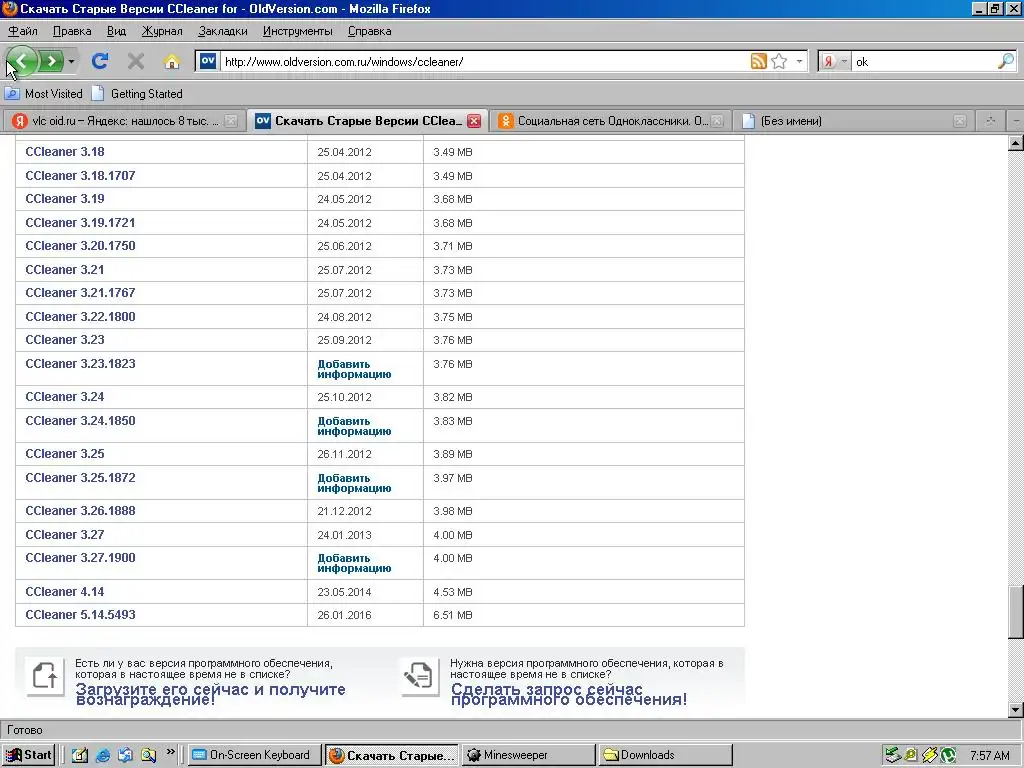Click the grey X stop-loading icon
This screenshot has width=1024, height=768.
136,61
